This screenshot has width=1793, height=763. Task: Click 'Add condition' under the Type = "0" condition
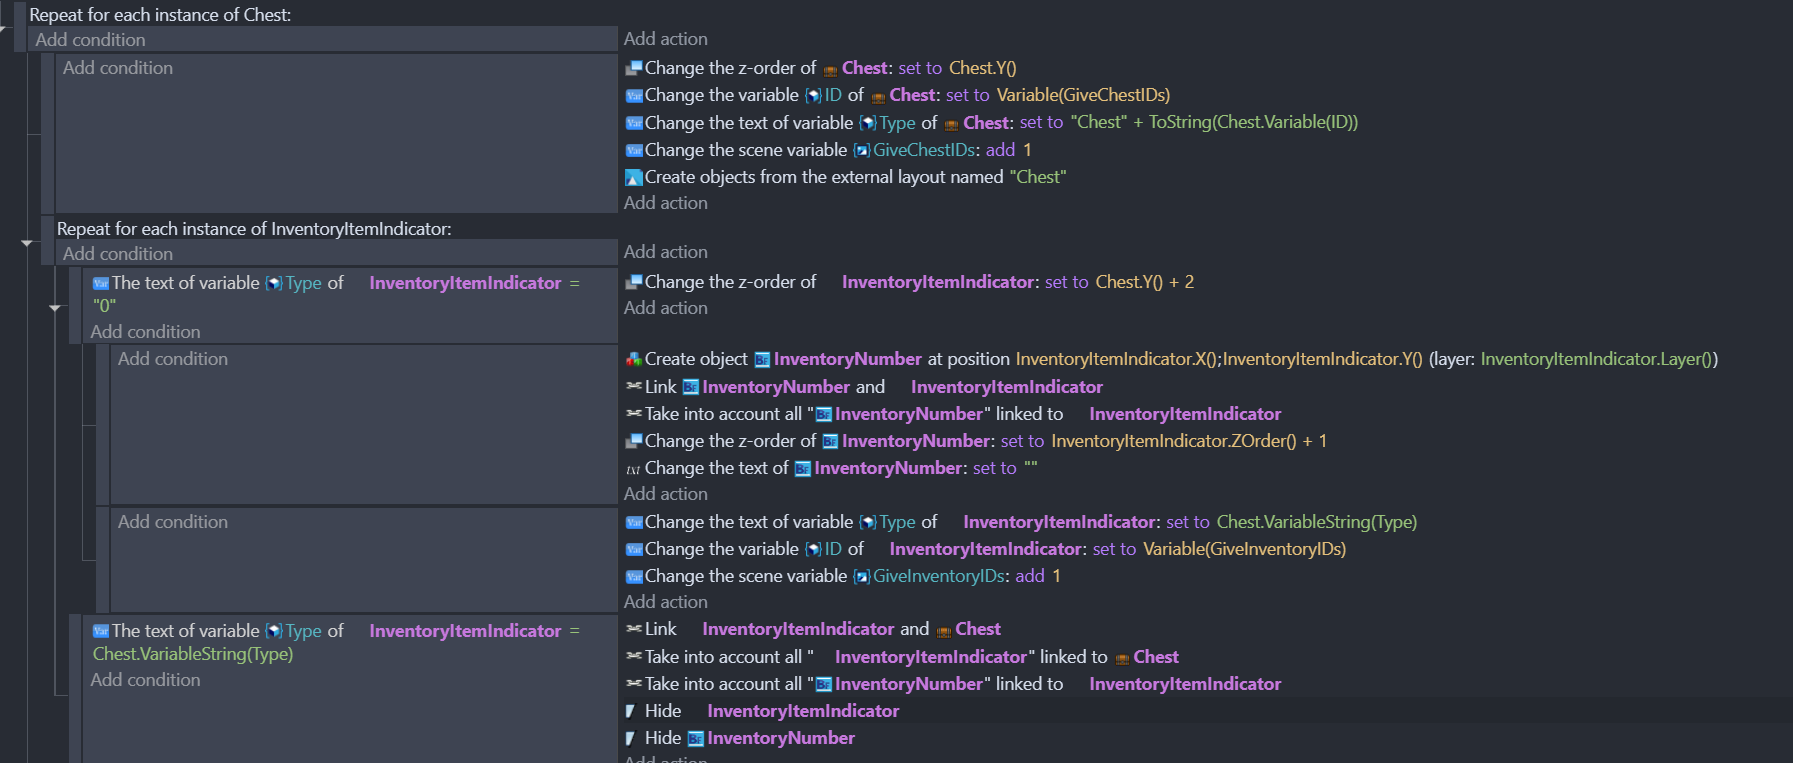tap(145, 332)
